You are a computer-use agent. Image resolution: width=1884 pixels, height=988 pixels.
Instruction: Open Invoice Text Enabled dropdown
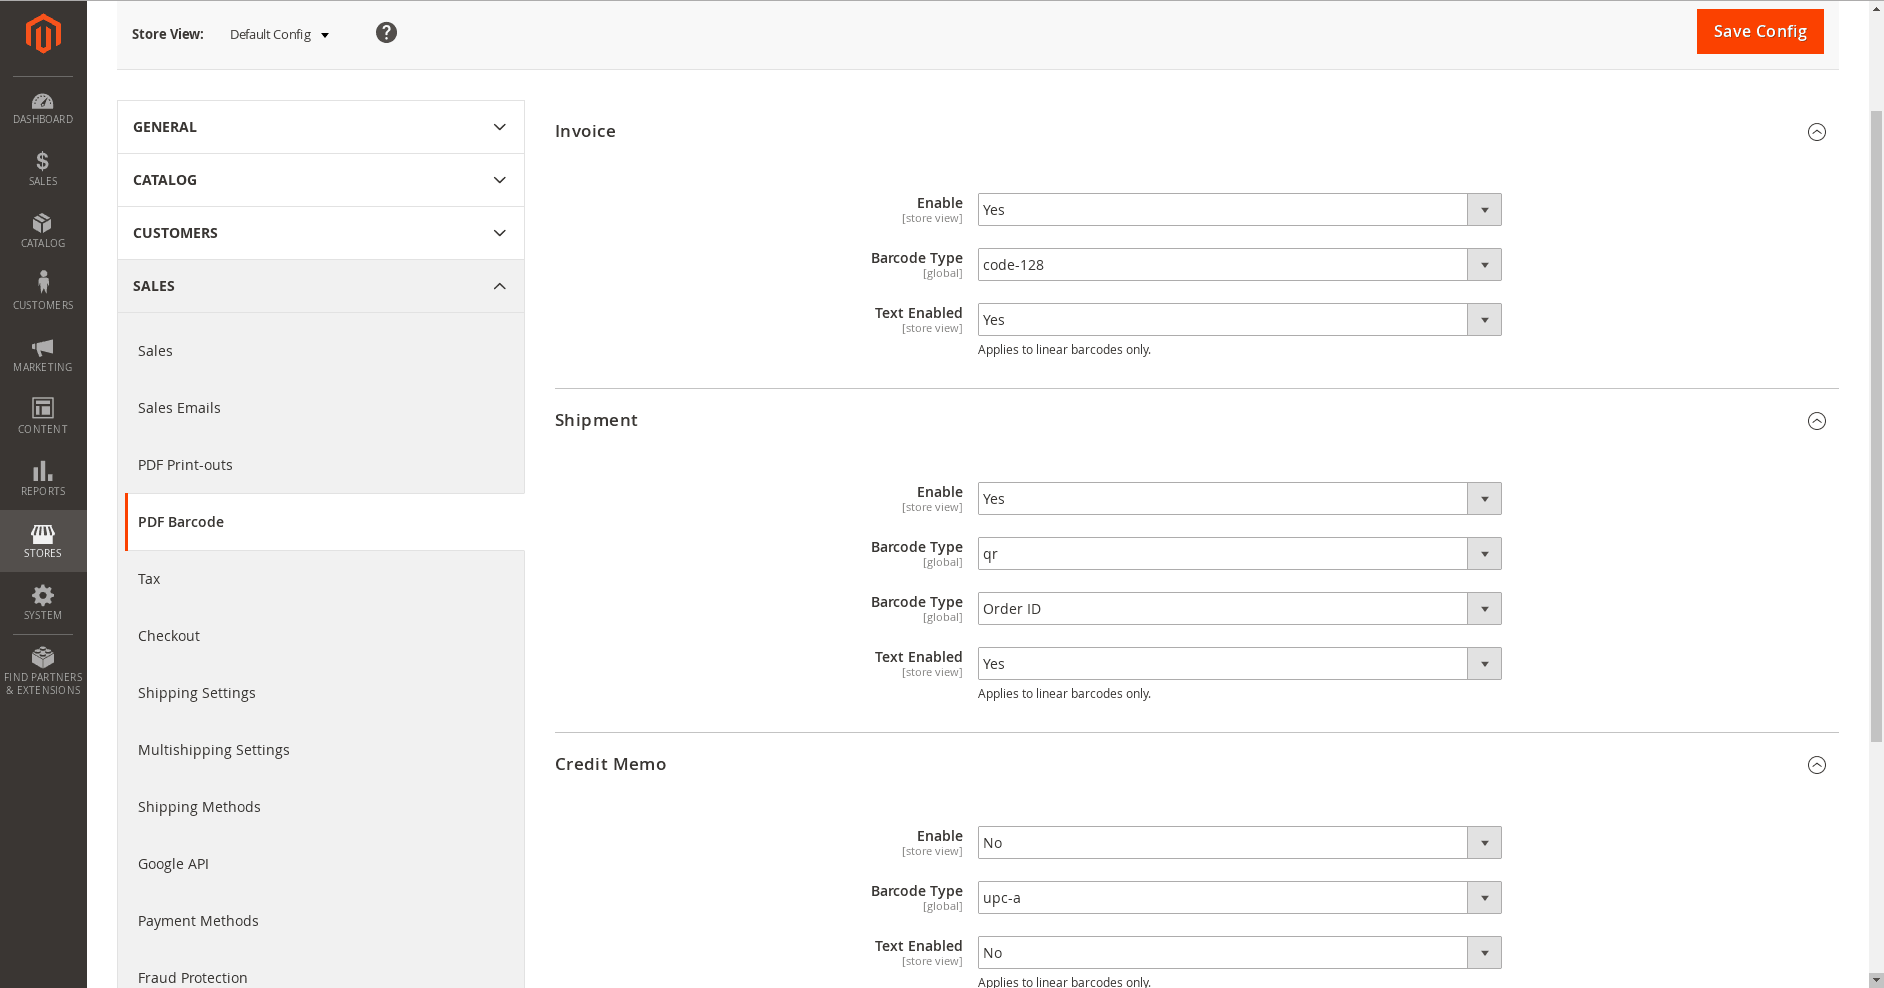(1240, 320)
